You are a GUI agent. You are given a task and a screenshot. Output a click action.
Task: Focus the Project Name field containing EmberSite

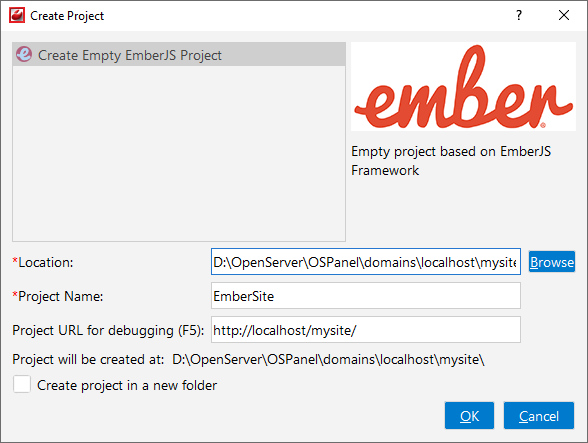(x=366, y=296)
